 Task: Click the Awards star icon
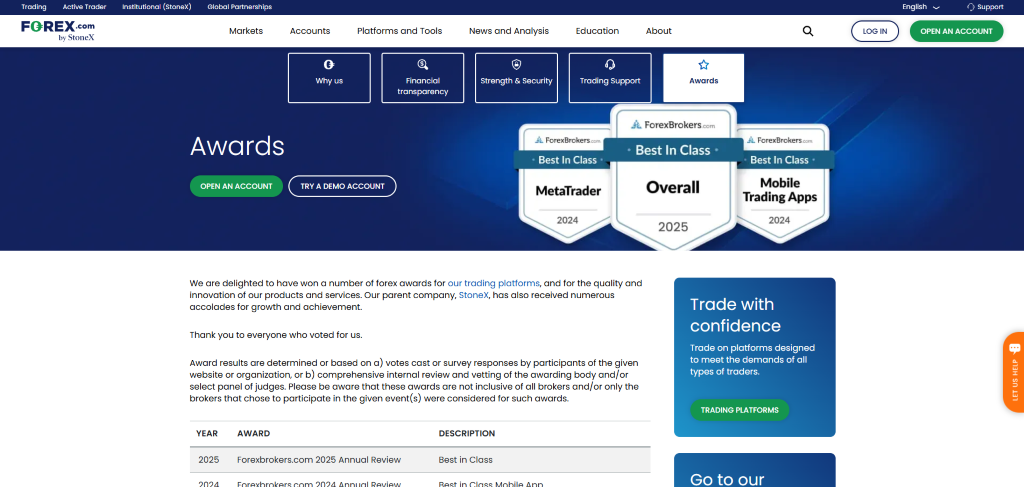[x=703, y=65]
